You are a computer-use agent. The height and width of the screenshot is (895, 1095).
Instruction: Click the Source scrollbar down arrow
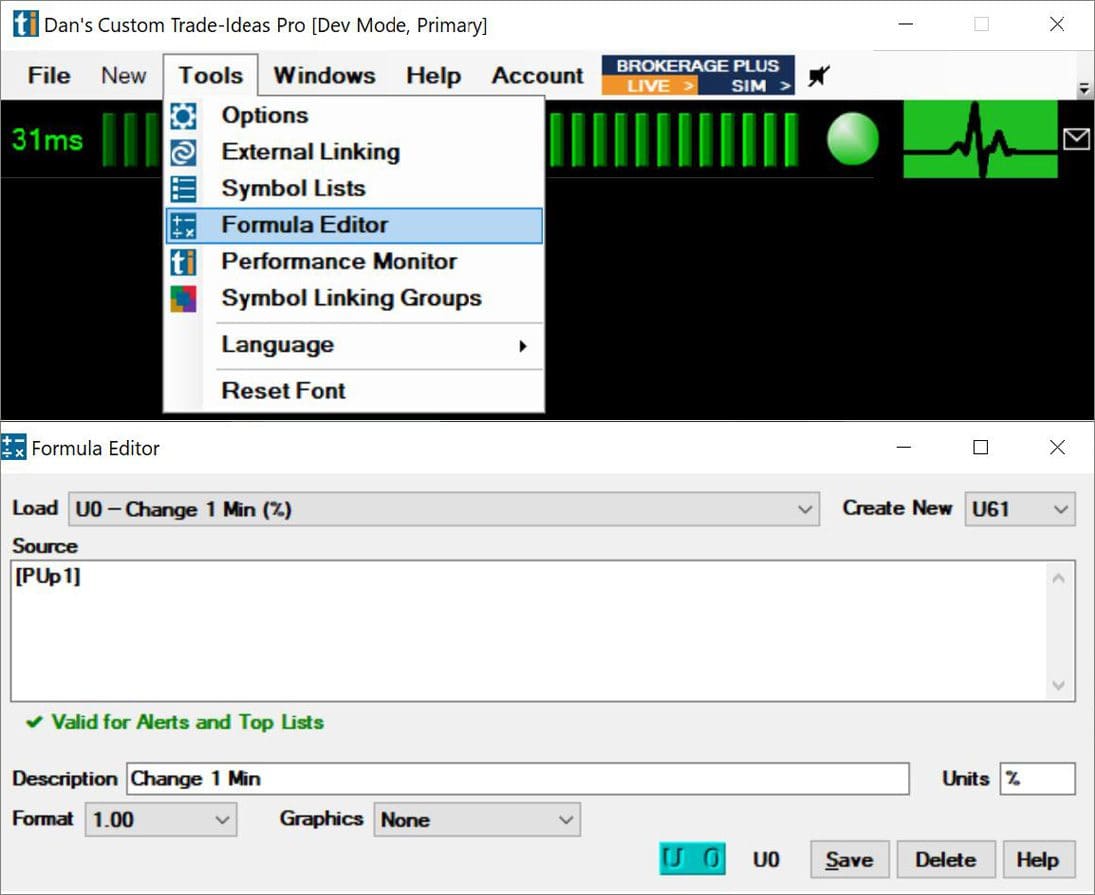click(x=1058, y=685)
